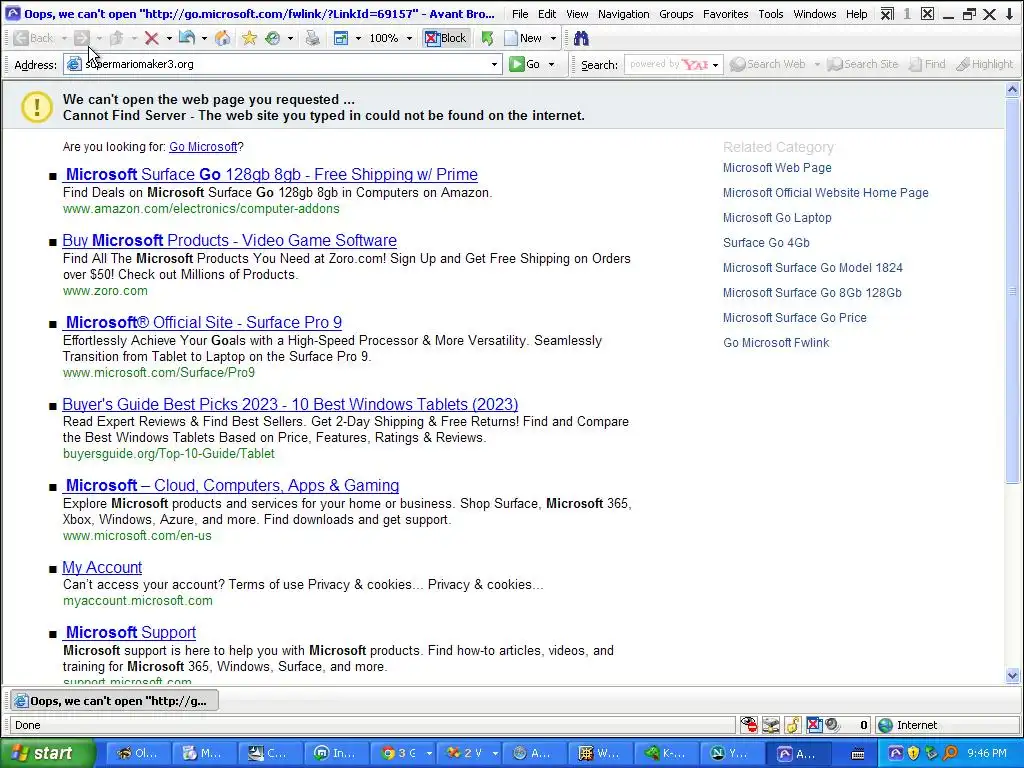1024x768 pixels.
Task: Click the Search Web button
Action: 768,64
